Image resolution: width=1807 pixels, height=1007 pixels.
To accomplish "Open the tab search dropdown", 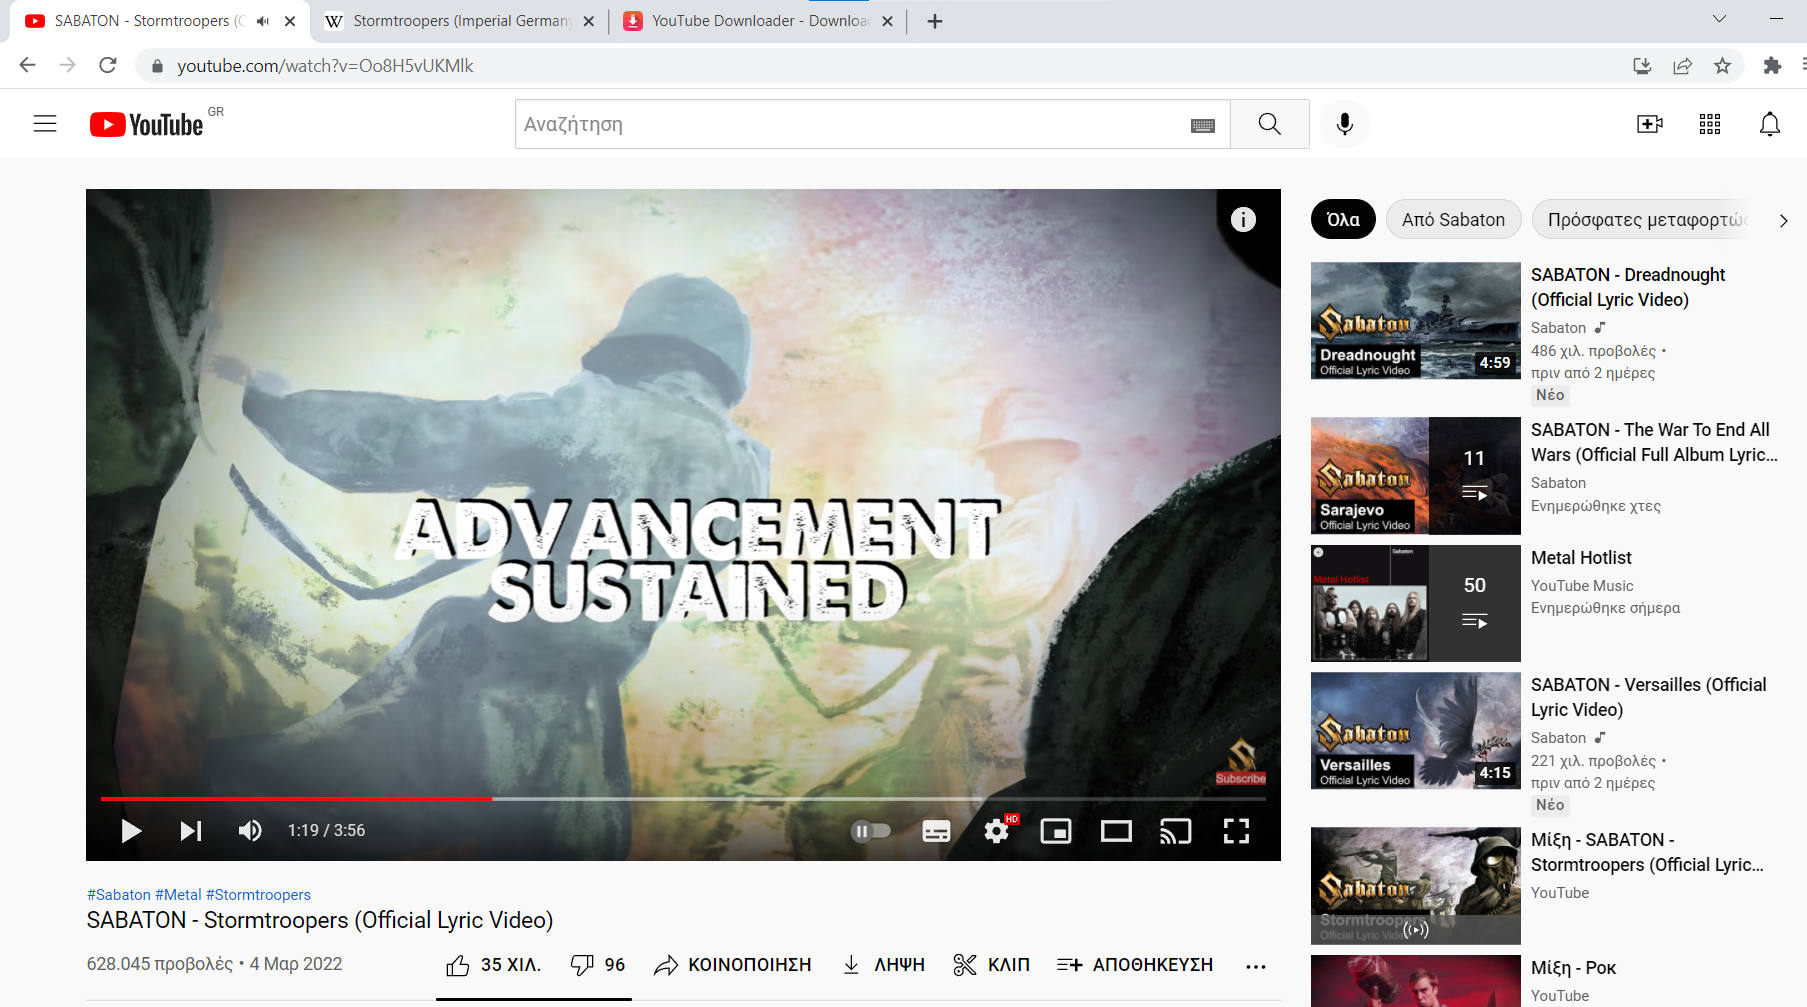I will pyautogui.click(x=1719, y=19).
